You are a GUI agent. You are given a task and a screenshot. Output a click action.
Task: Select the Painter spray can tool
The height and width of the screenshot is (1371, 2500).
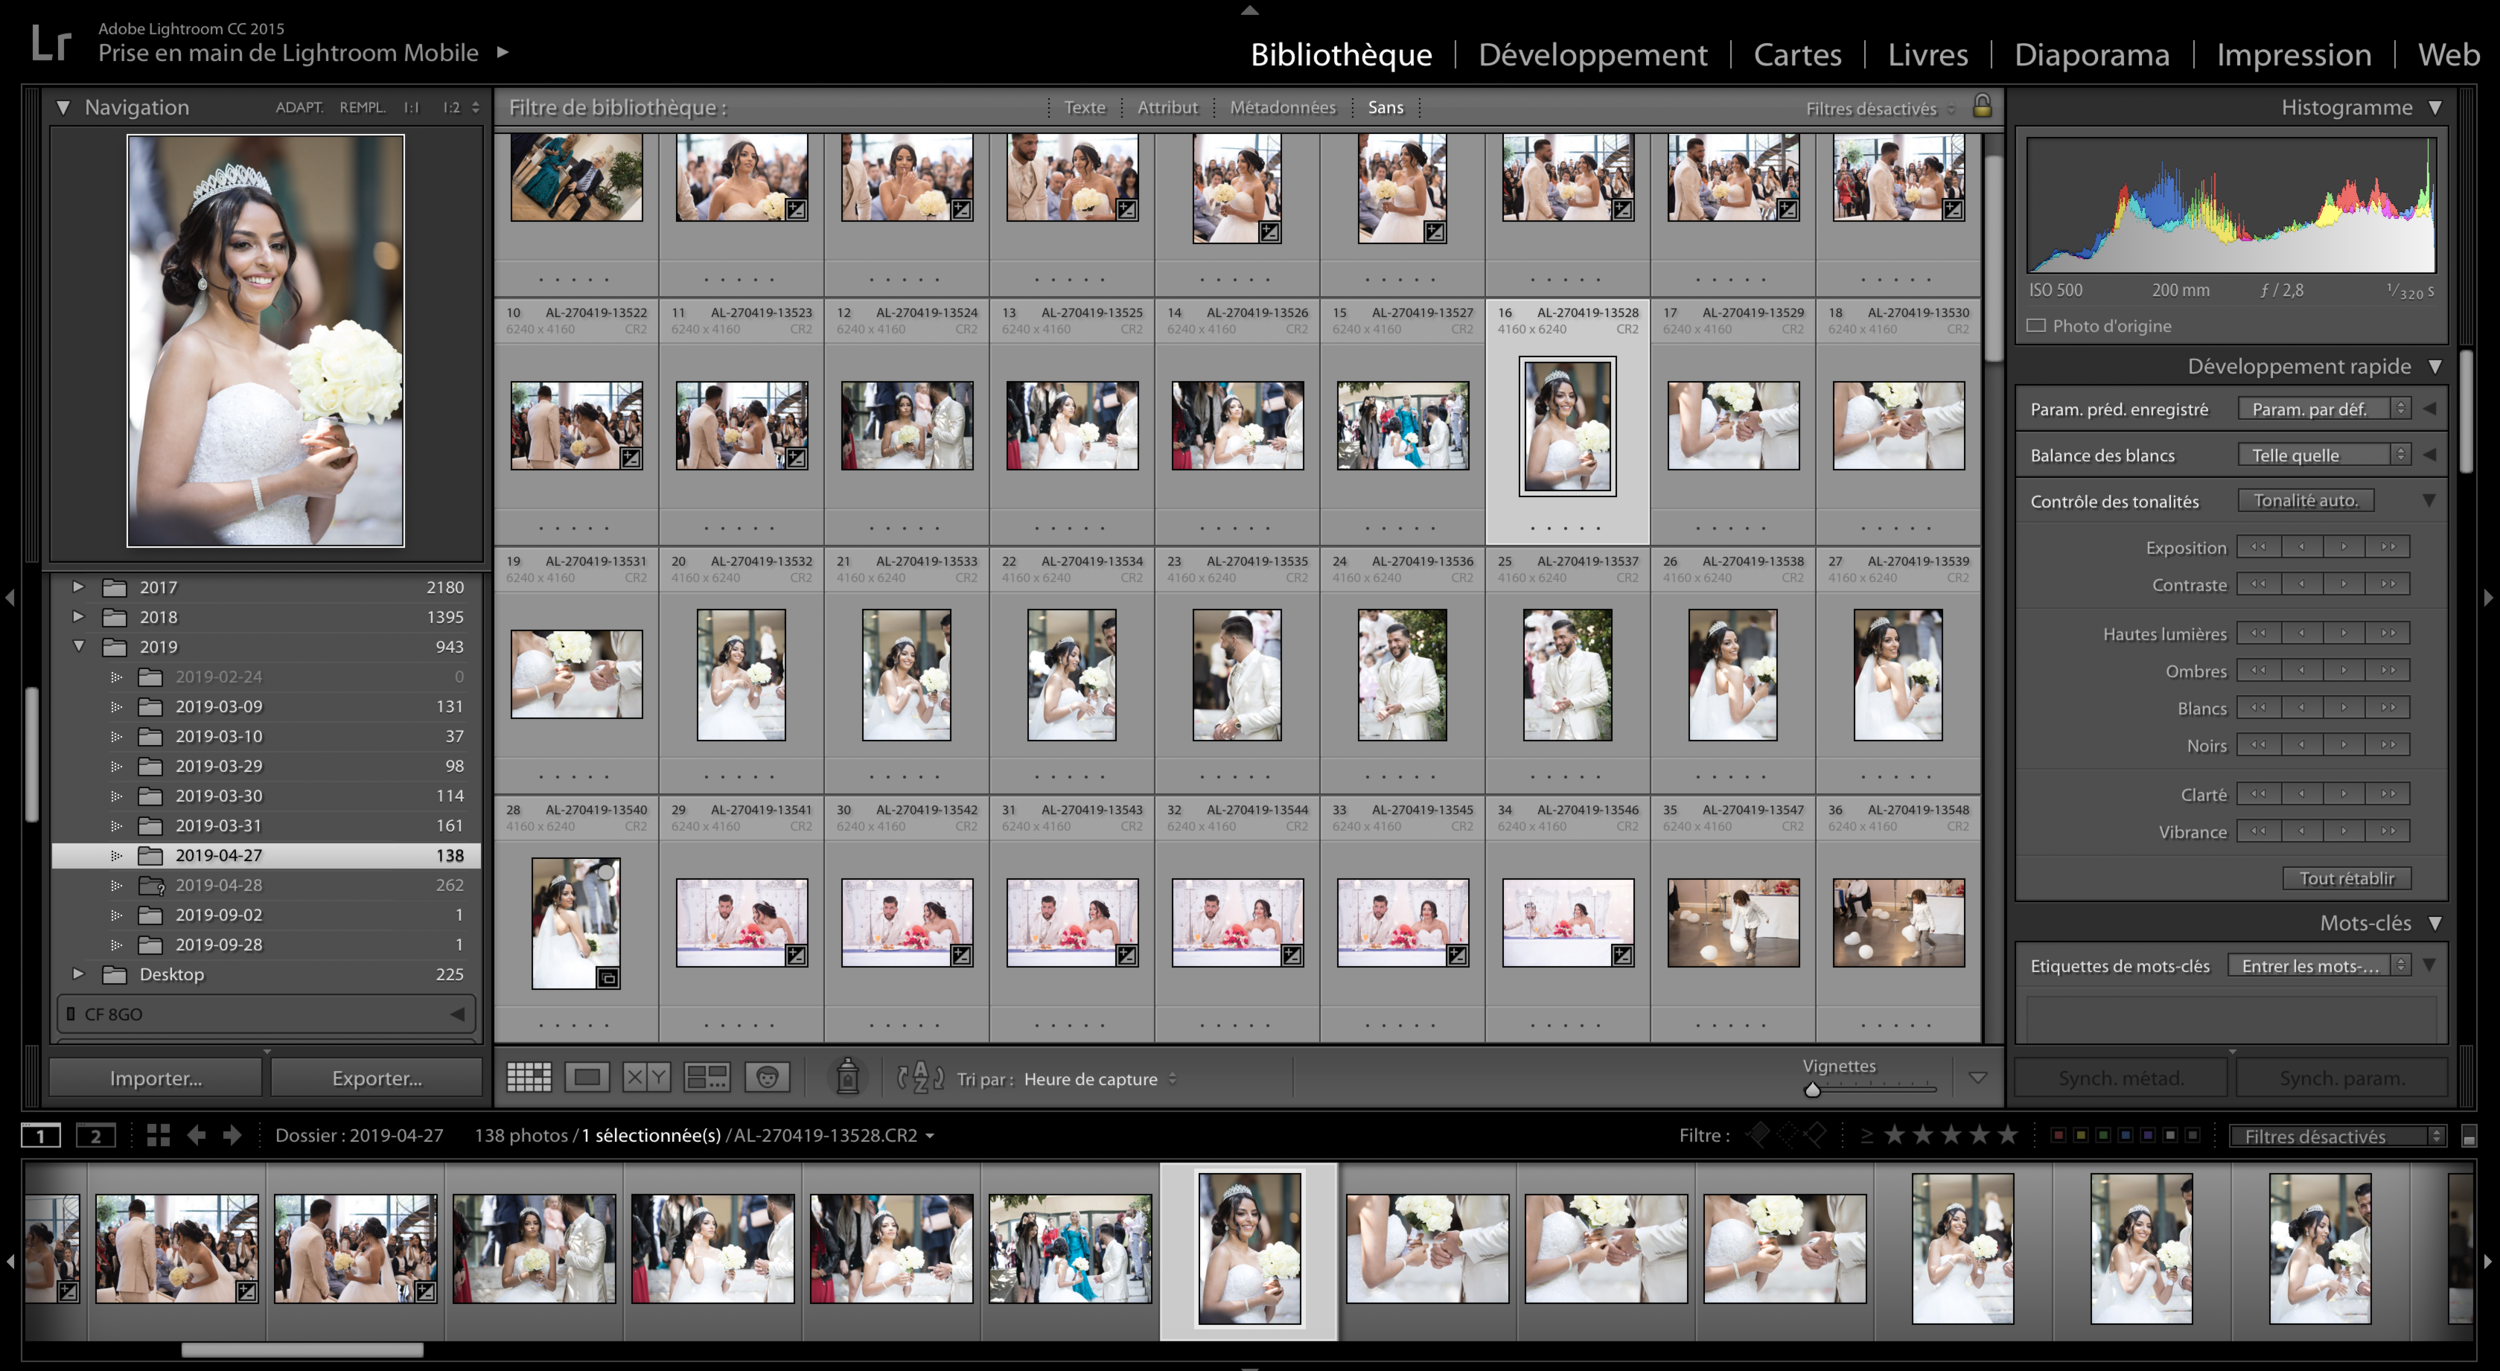(x=847, y=1076)
